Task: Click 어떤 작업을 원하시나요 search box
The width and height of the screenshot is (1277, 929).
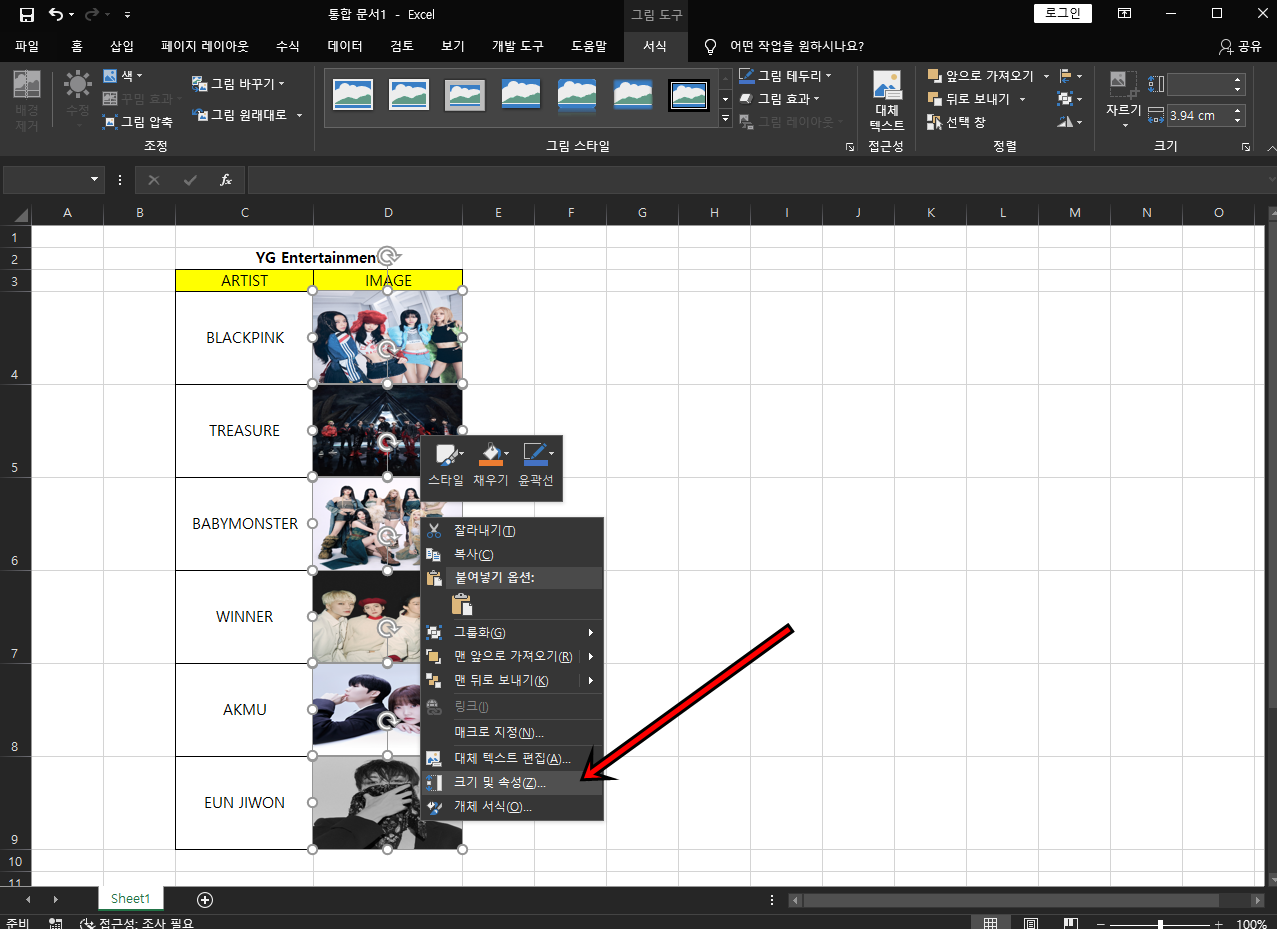Action: coord(797,46)
